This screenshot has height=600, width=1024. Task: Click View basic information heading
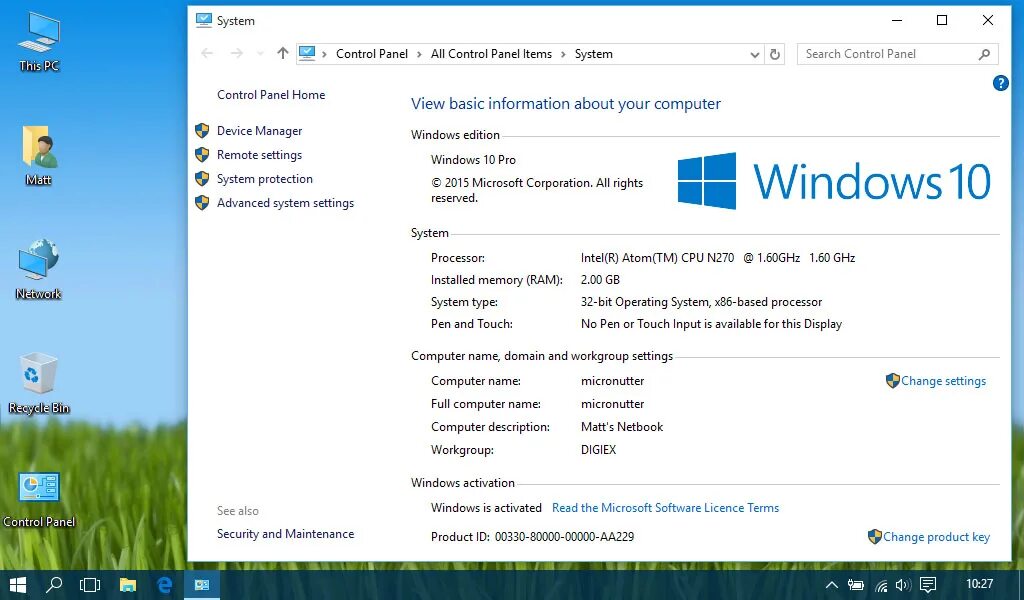tap(566, 104)
